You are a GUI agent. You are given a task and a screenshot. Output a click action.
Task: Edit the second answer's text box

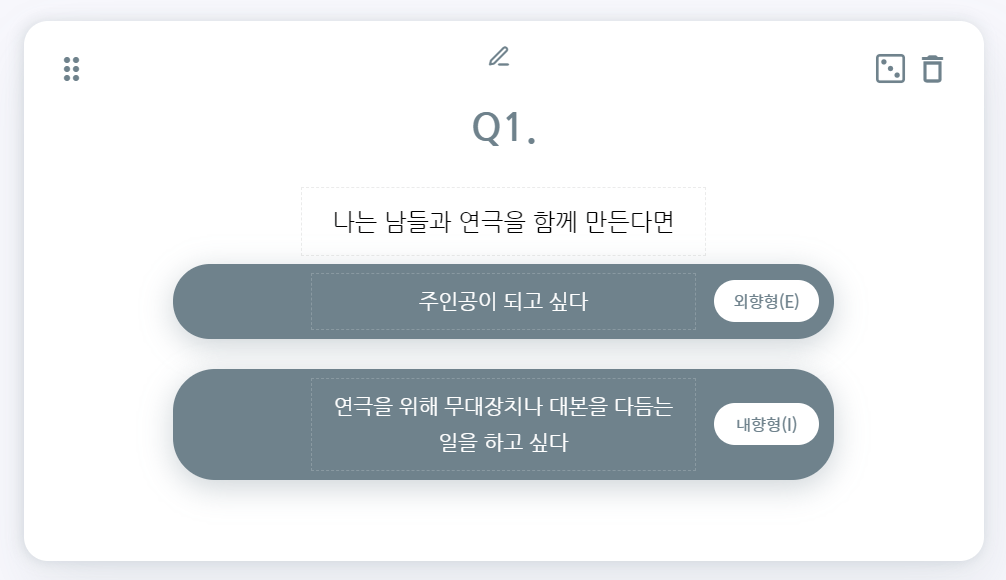[x=503, y=424]
